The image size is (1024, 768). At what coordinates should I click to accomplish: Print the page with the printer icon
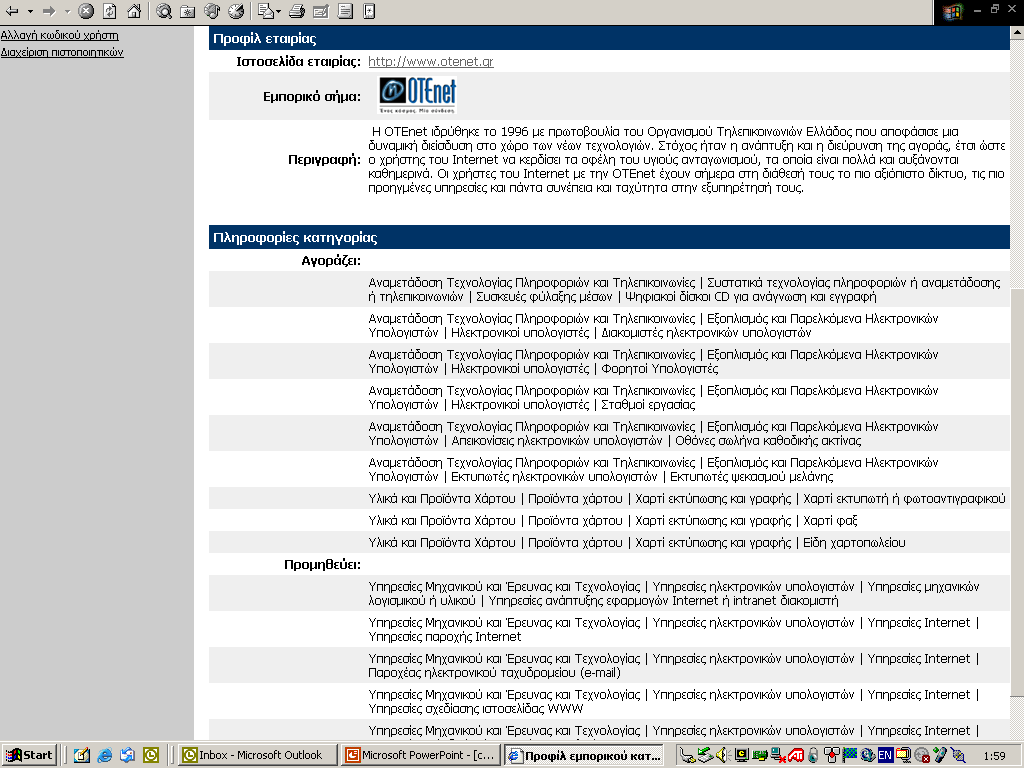coord(296,11)
